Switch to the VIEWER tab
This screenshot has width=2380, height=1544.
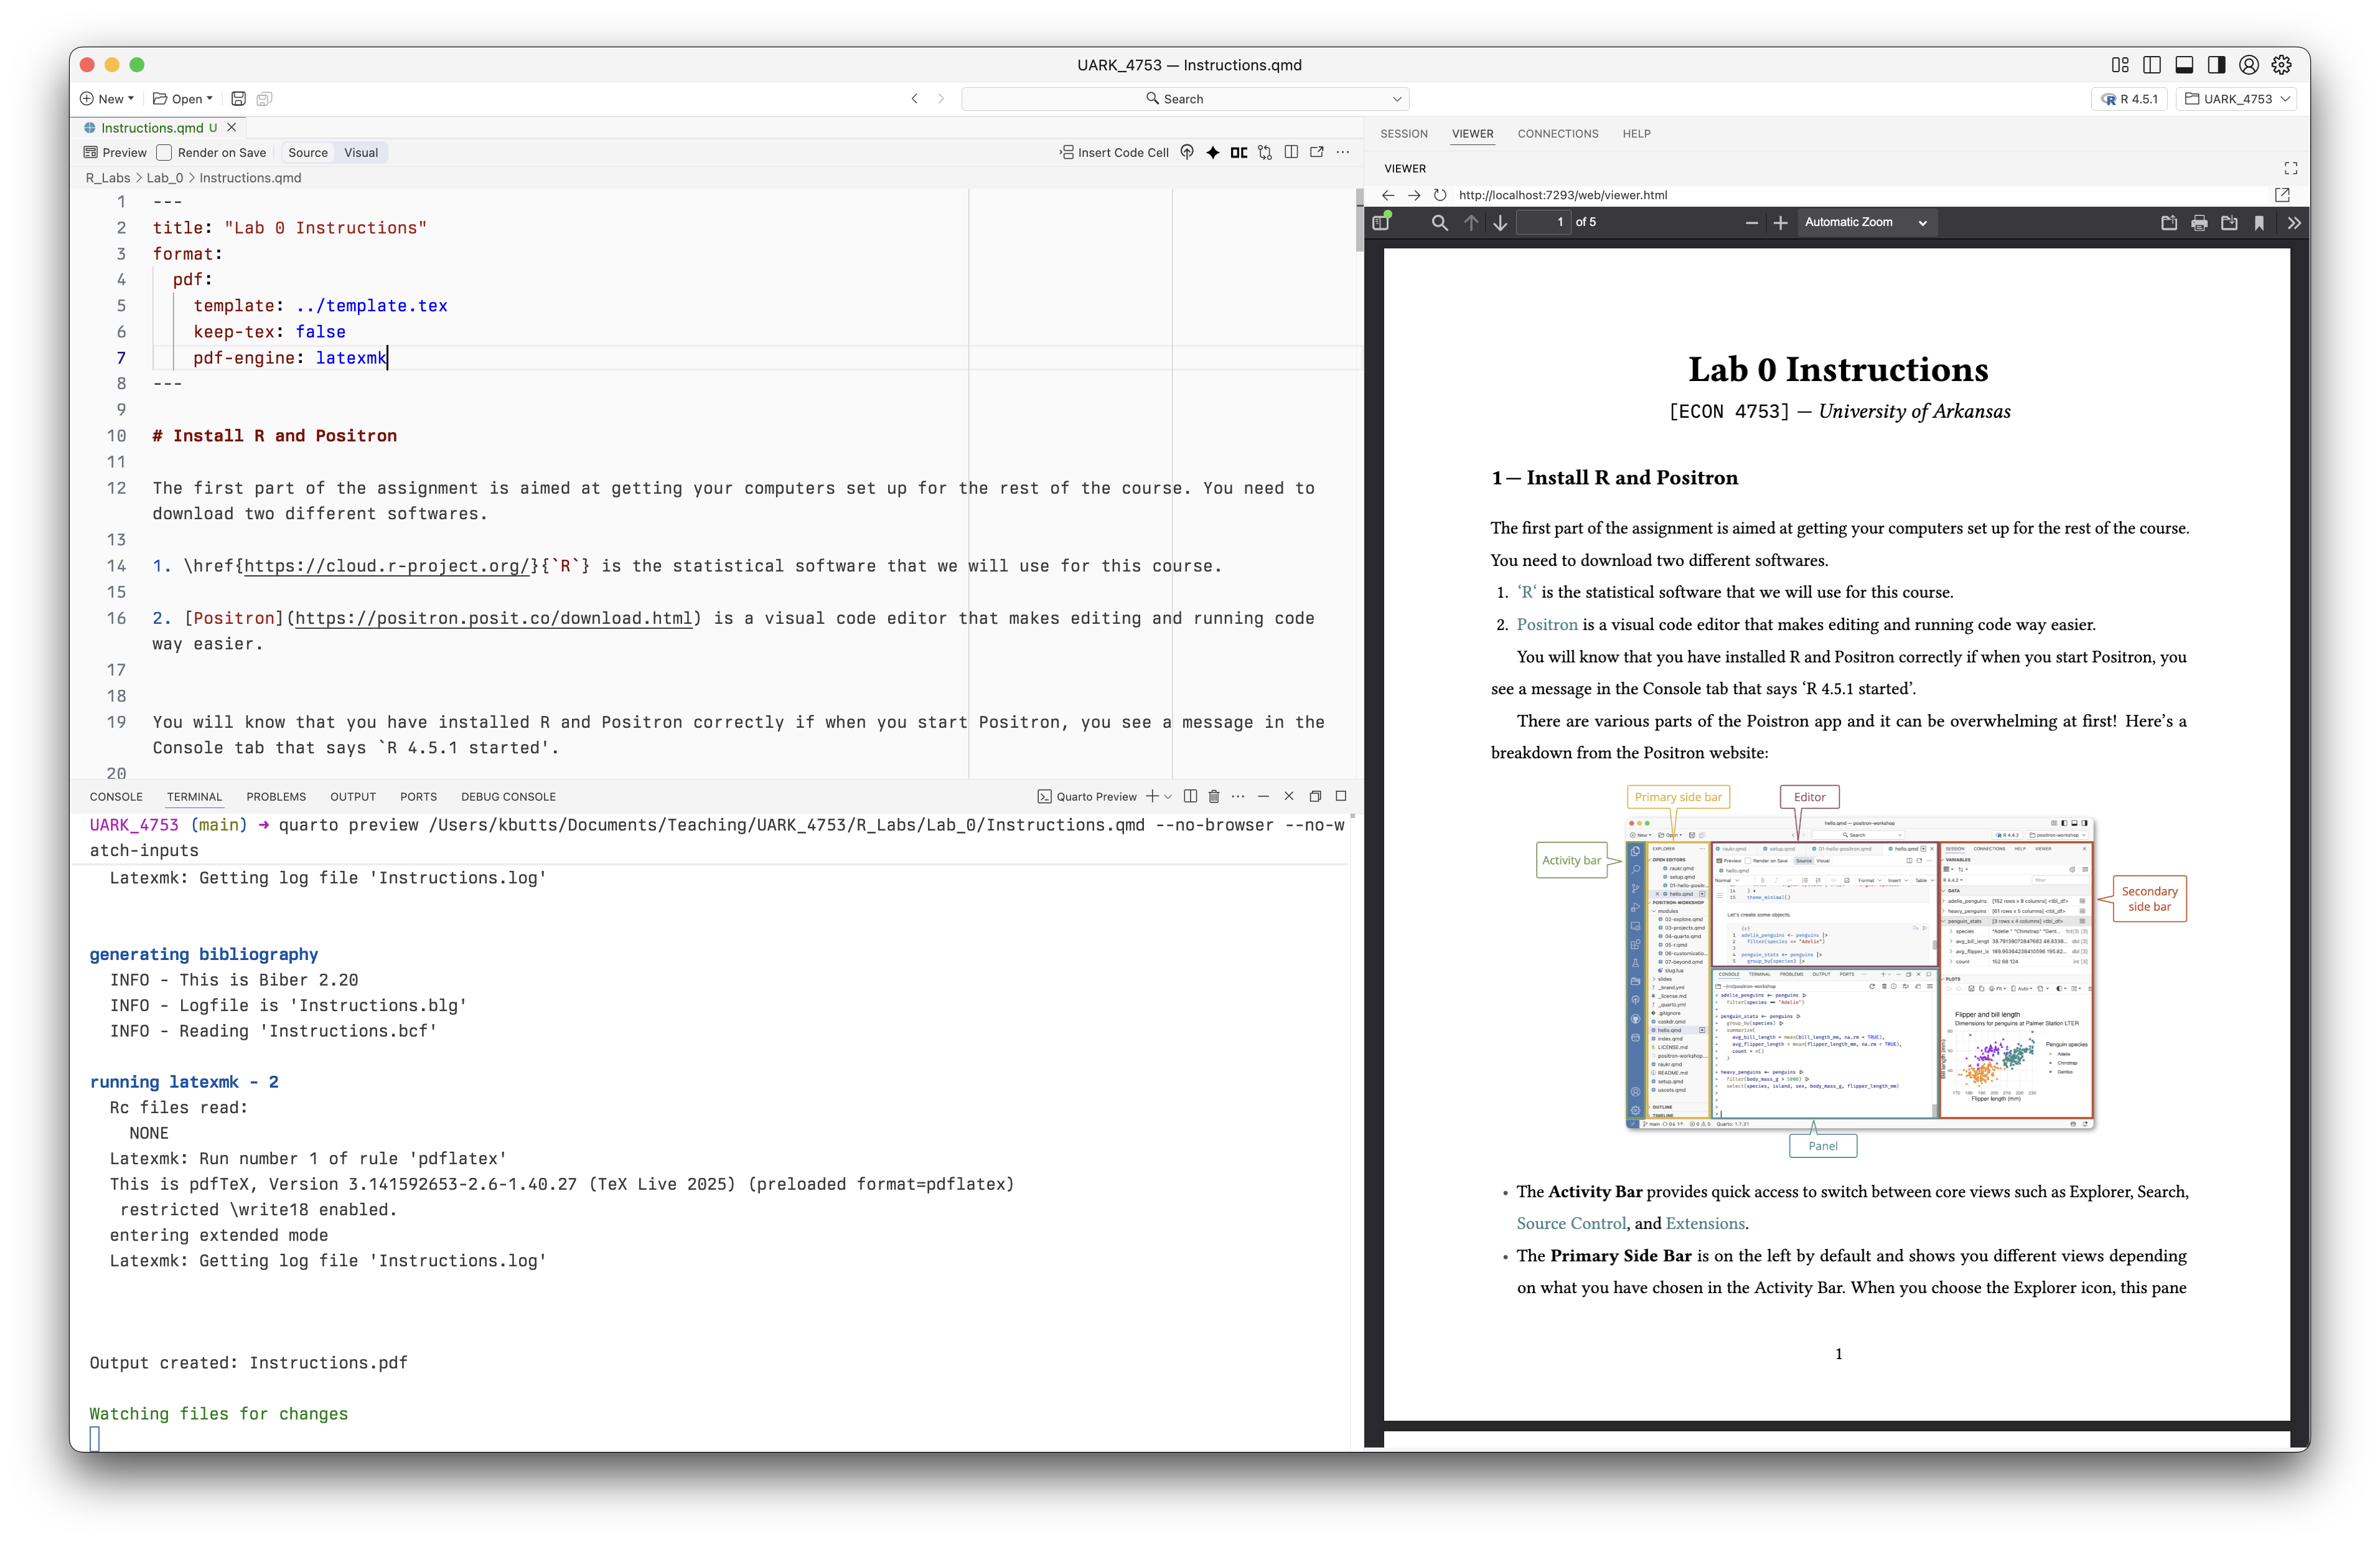coord(1473,134)
